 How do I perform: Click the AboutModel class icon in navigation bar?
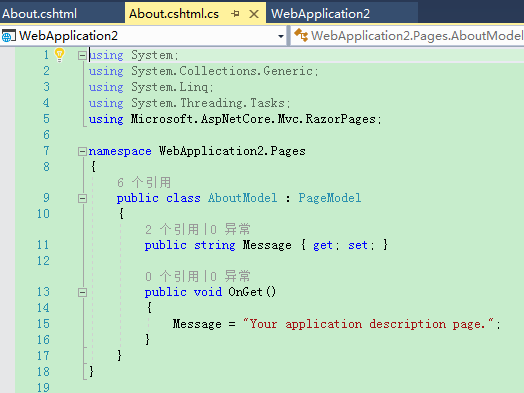point(301,35)
